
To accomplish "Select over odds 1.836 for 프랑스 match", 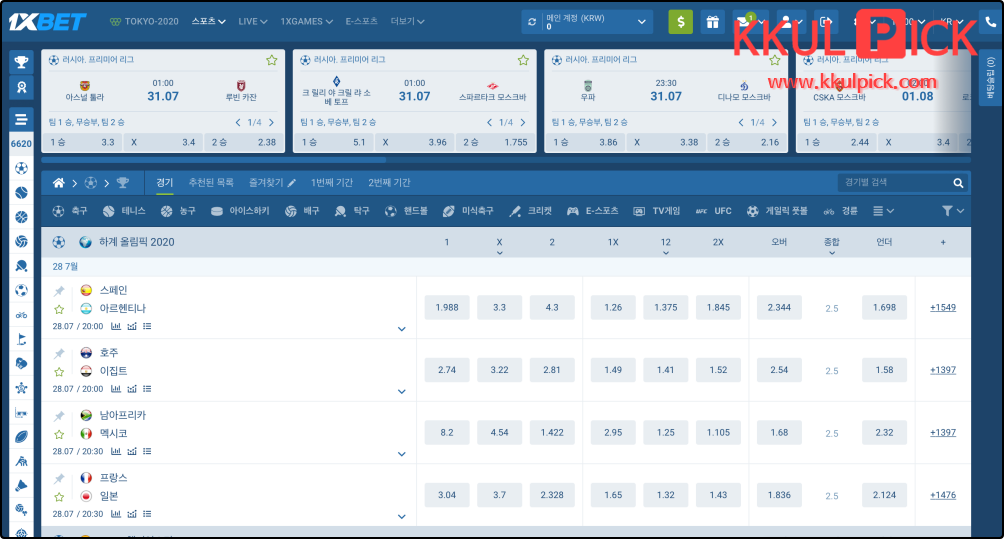I will click(779, 495).
